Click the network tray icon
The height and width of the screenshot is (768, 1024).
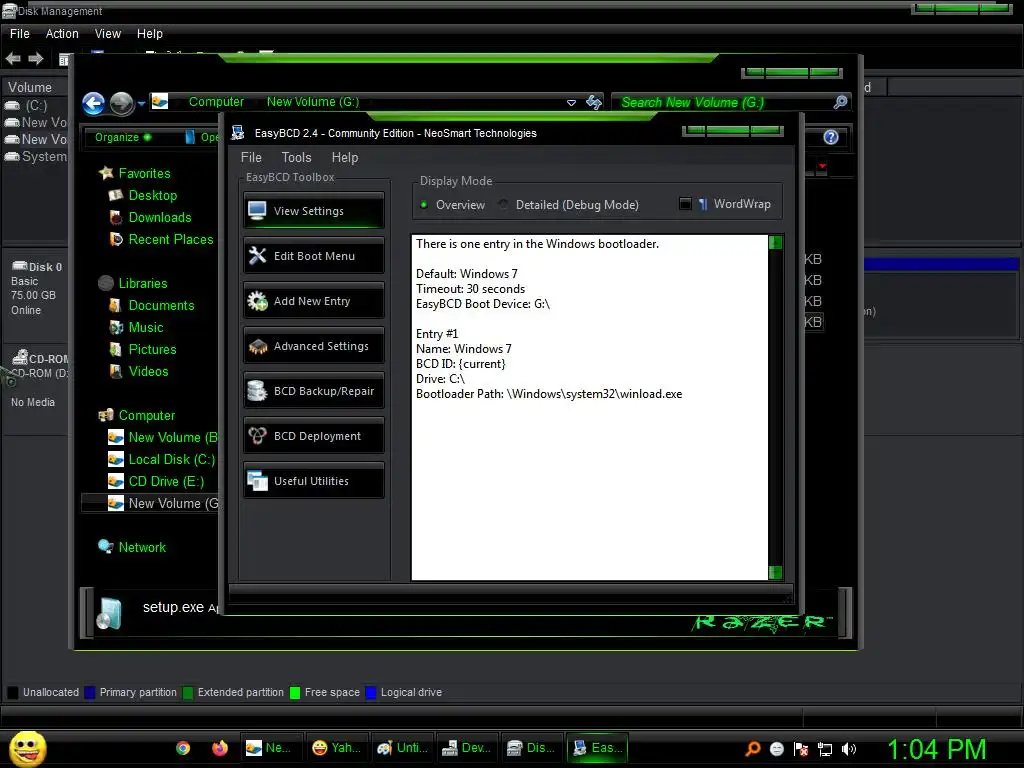pos(825,749)
